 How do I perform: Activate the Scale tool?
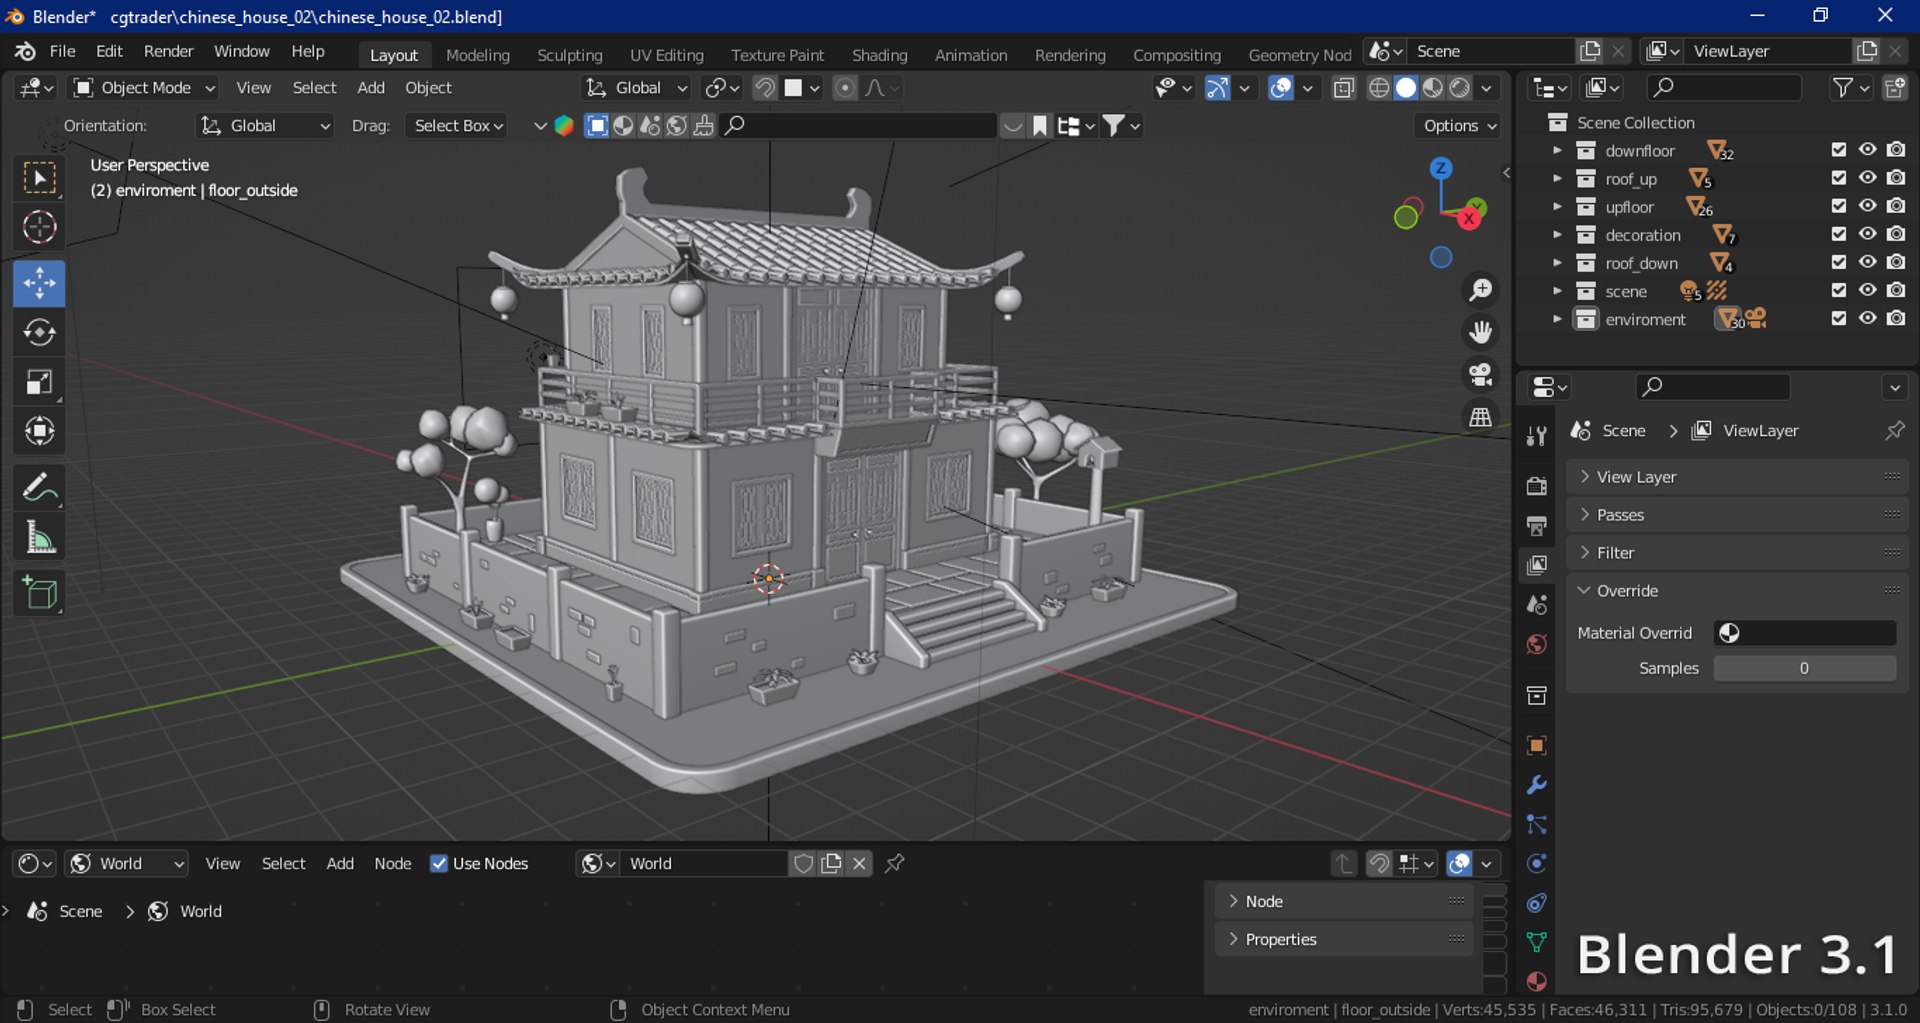[x=40, y=382]
